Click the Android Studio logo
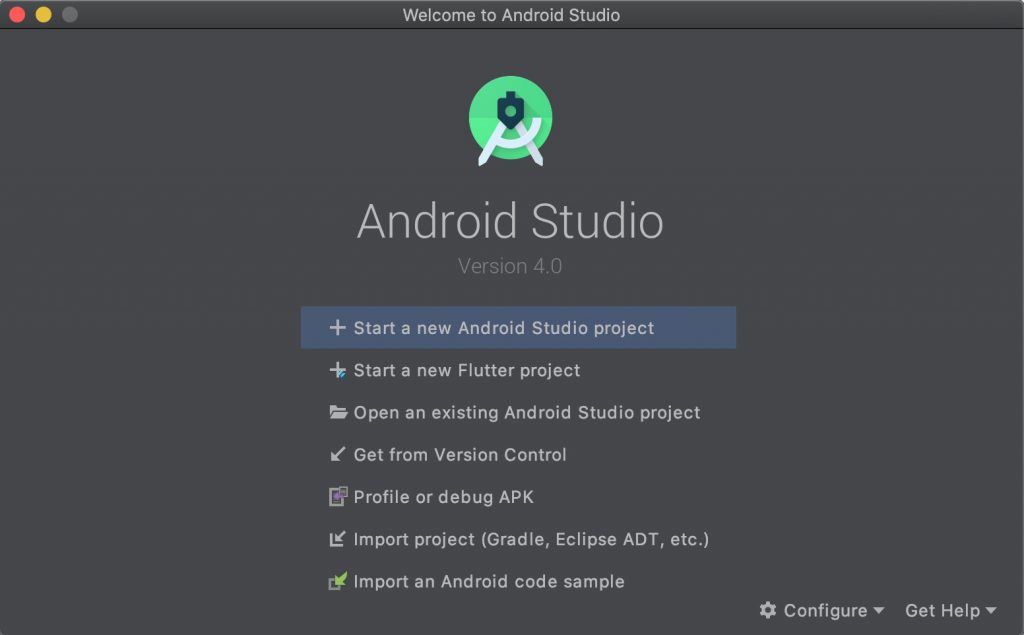This screenshot has height=635, width=1024. pos(511,120)
